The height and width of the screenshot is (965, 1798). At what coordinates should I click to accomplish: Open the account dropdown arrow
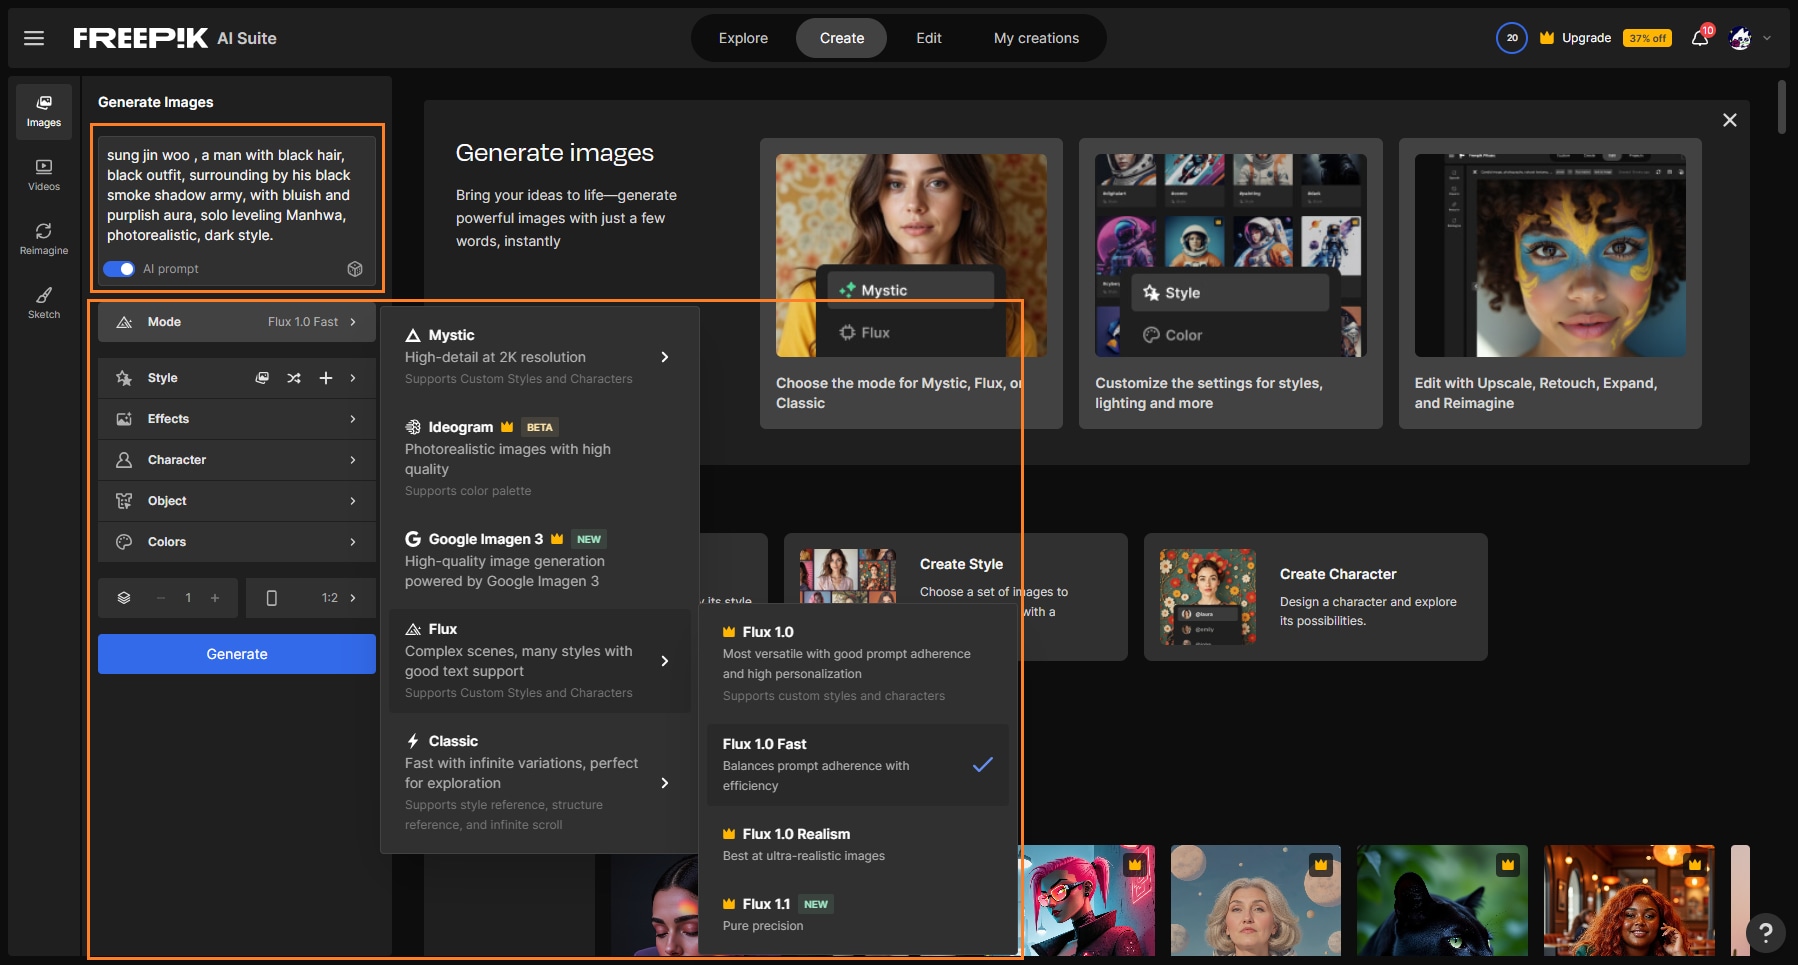(x=1767, y=38)
